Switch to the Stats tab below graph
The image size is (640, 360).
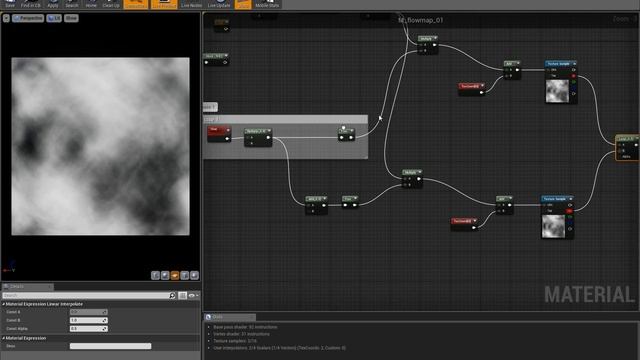tap(229, 317)
